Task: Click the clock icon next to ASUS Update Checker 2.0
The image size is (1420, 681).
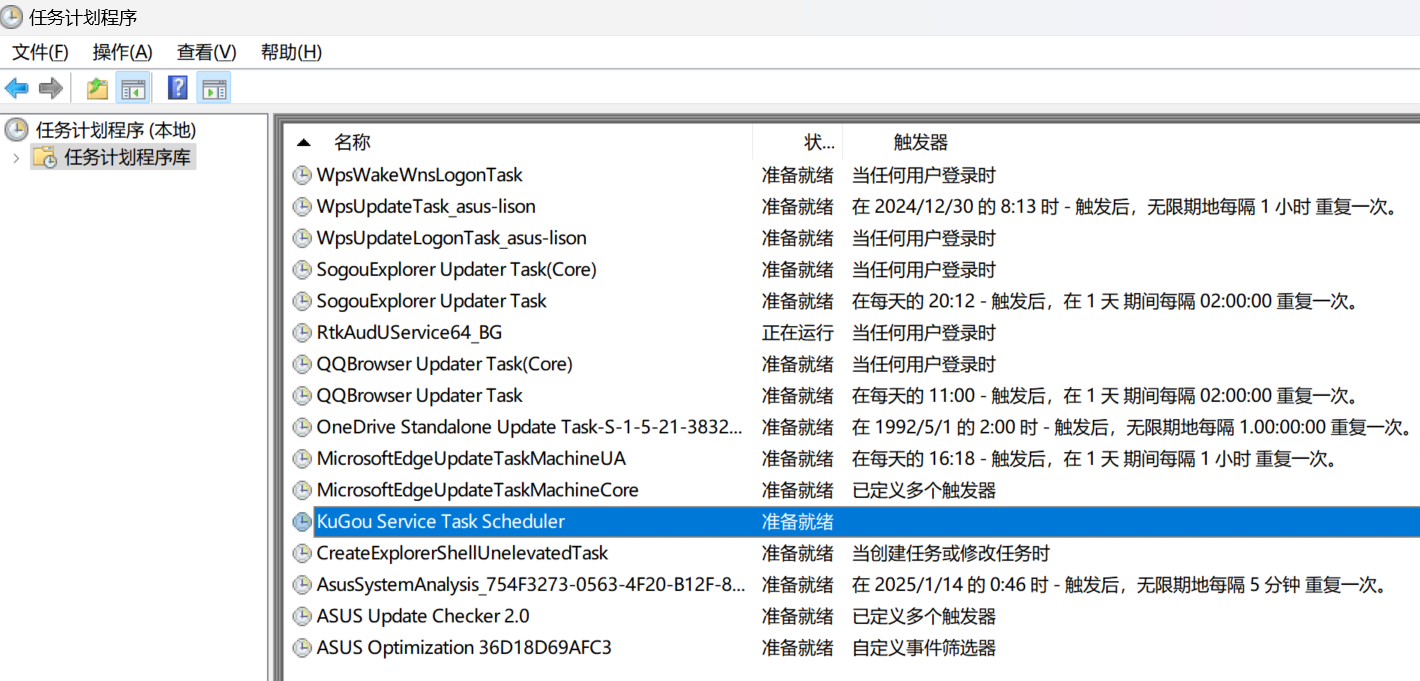Action: (x=302, y=616)
